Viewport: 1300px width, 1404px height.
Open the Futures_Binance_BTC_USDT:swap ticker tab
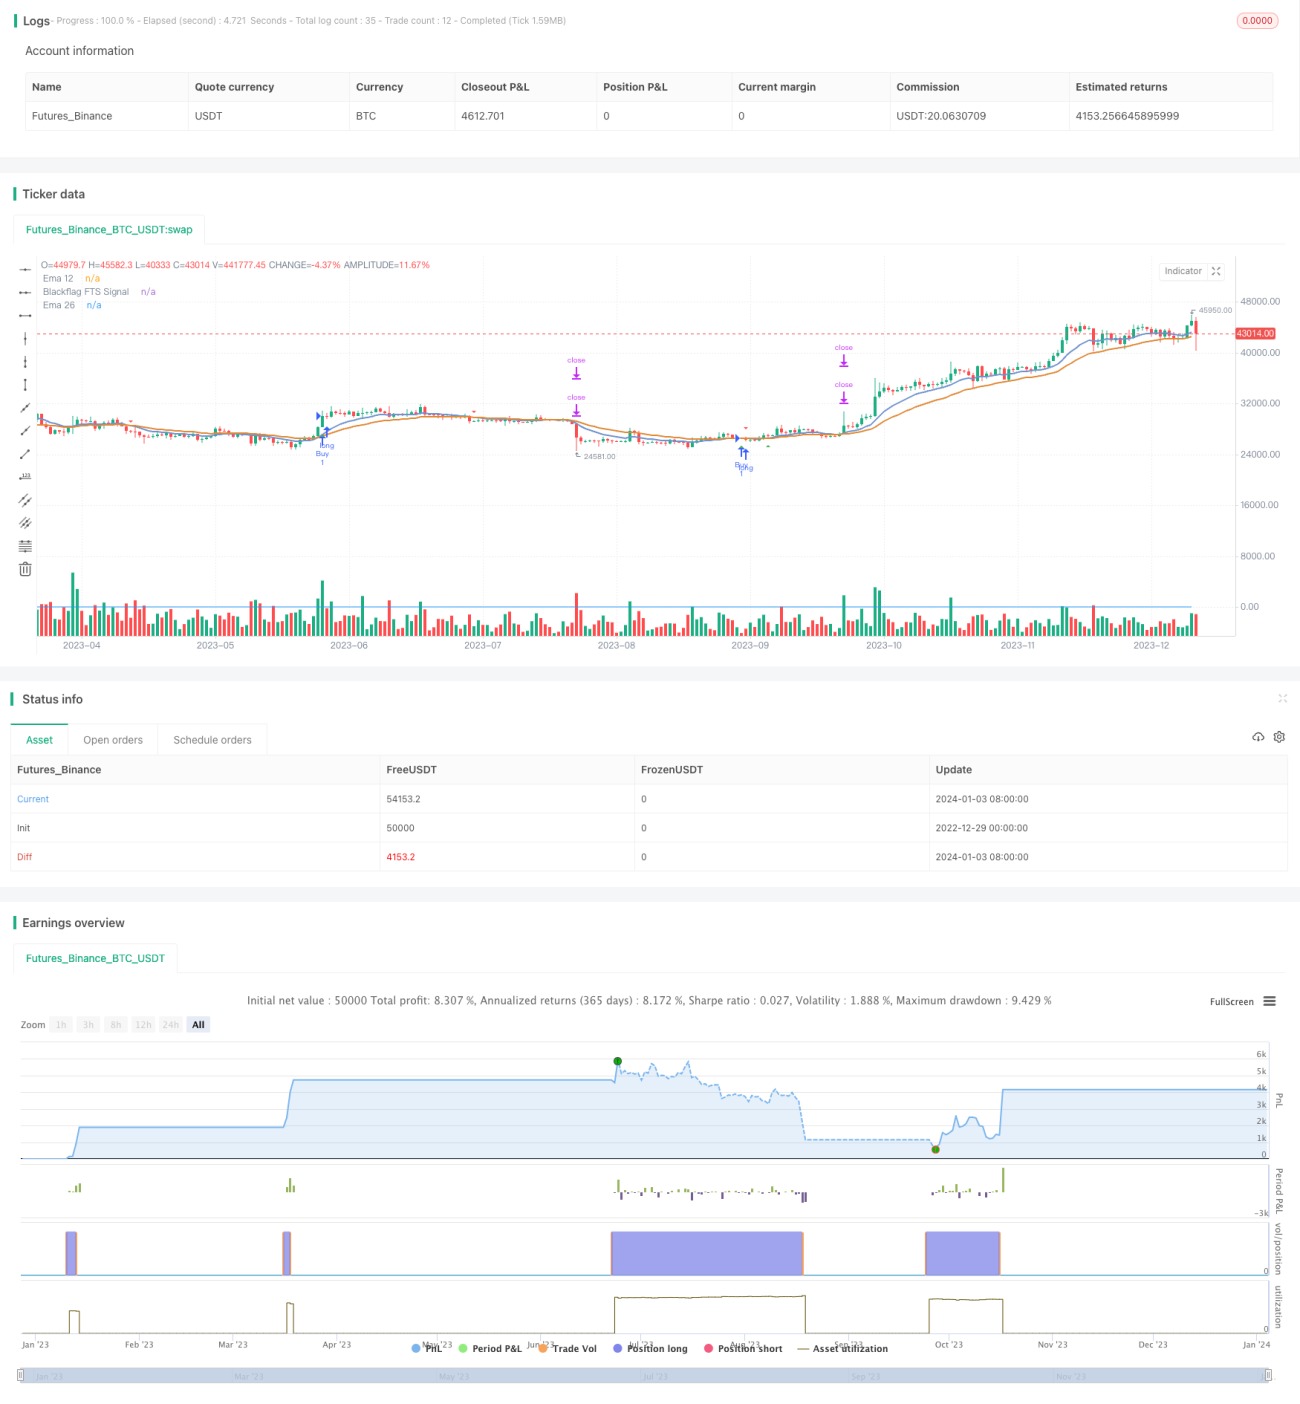109,229
